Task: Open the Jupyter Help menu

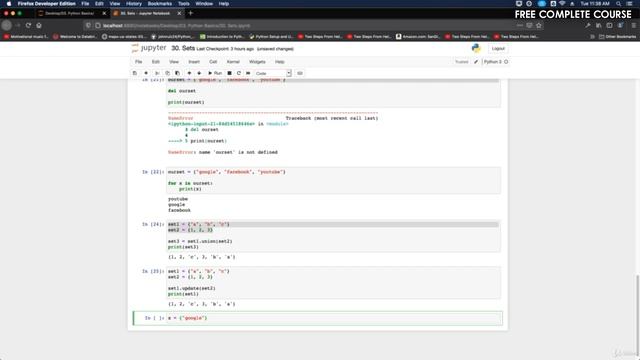Action: (x=280, y=62)
